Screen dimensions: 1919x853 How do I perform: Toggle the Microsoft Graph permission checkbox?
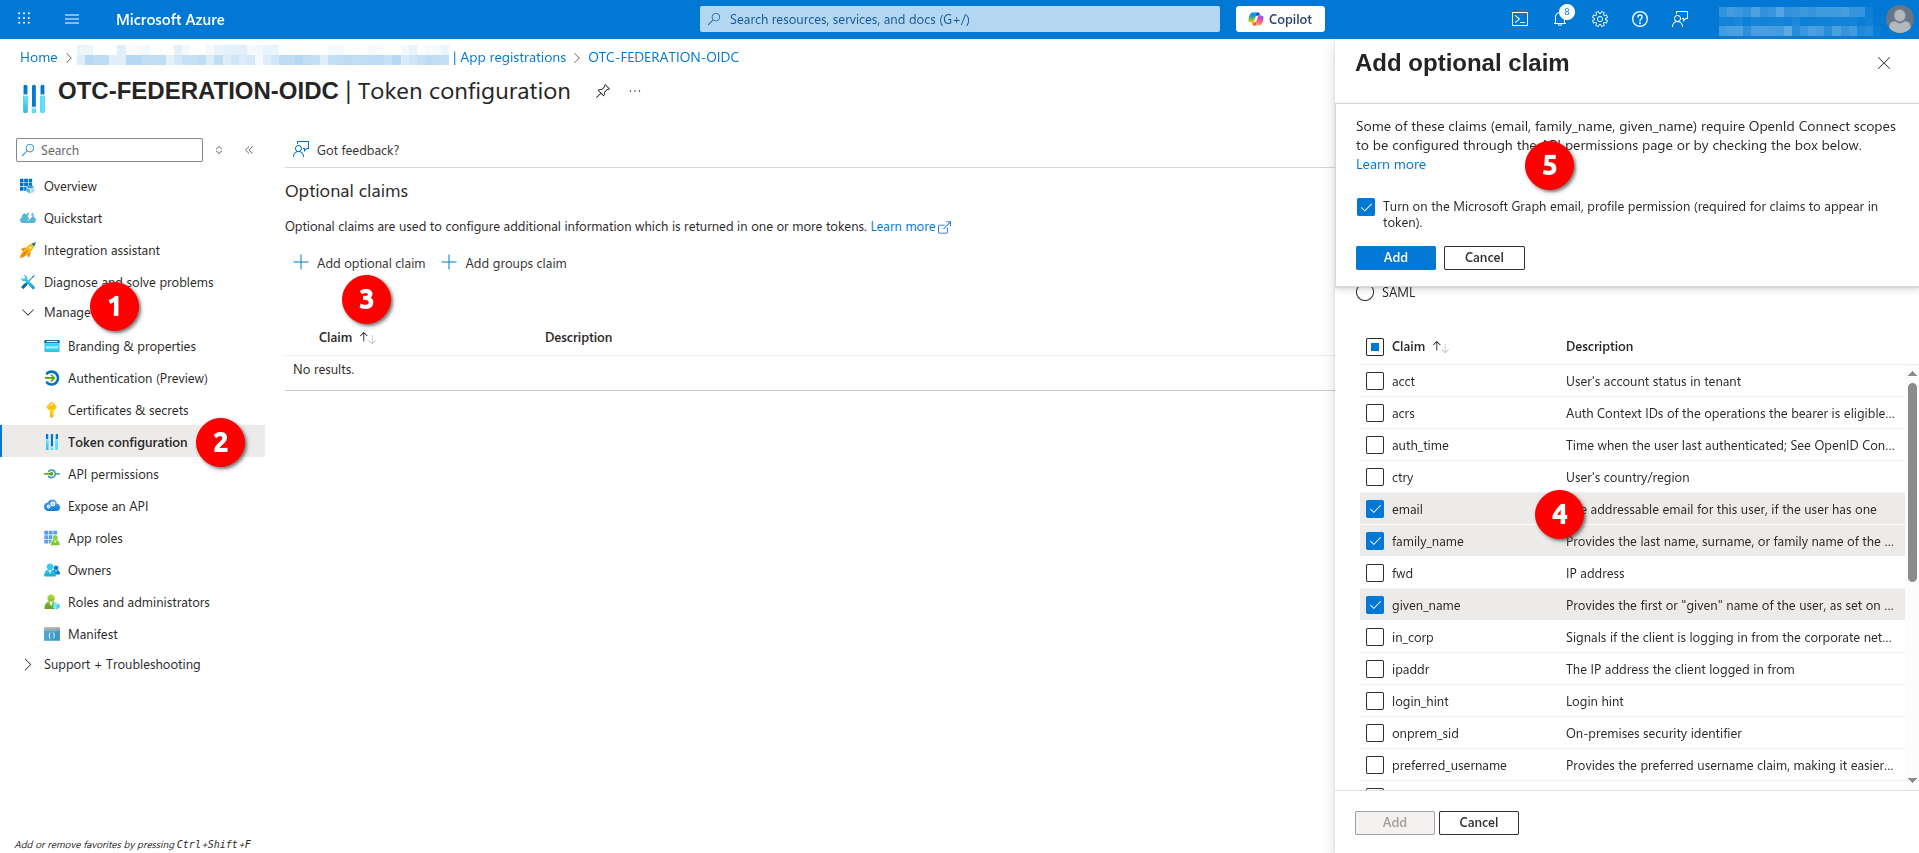click(x=1366, y=207)
